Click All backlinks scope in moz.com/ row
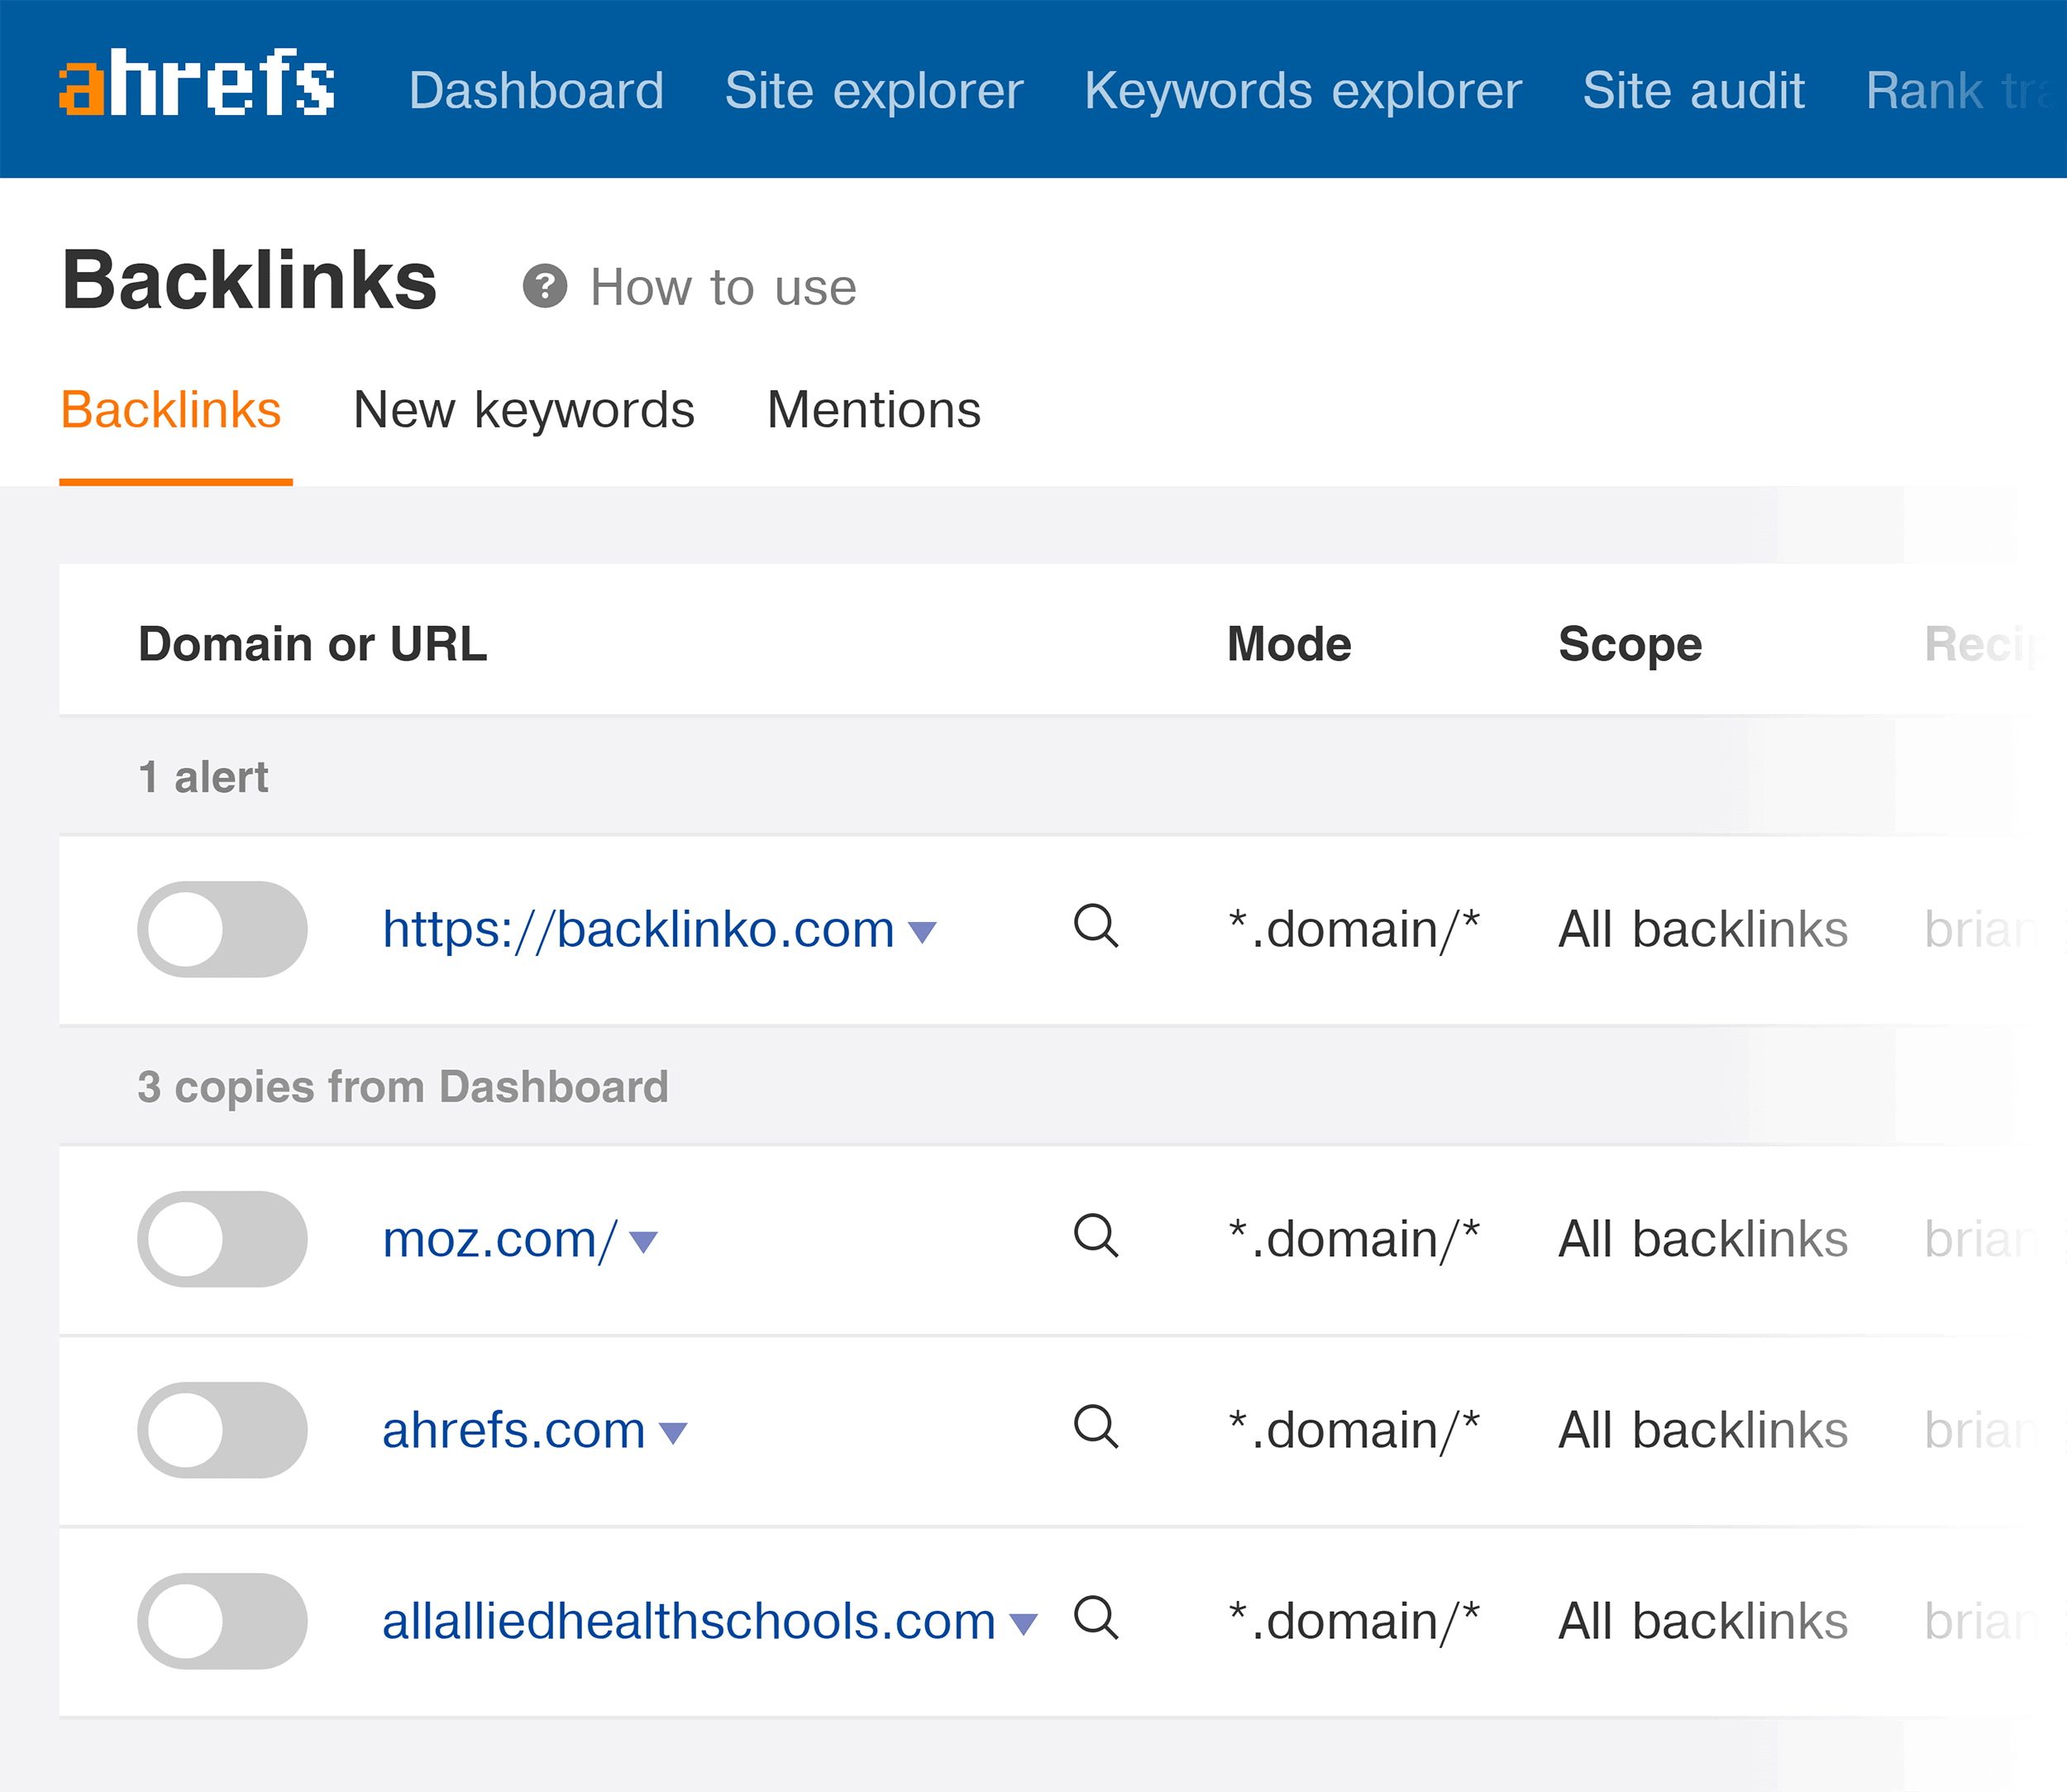 [1703, 1239]
